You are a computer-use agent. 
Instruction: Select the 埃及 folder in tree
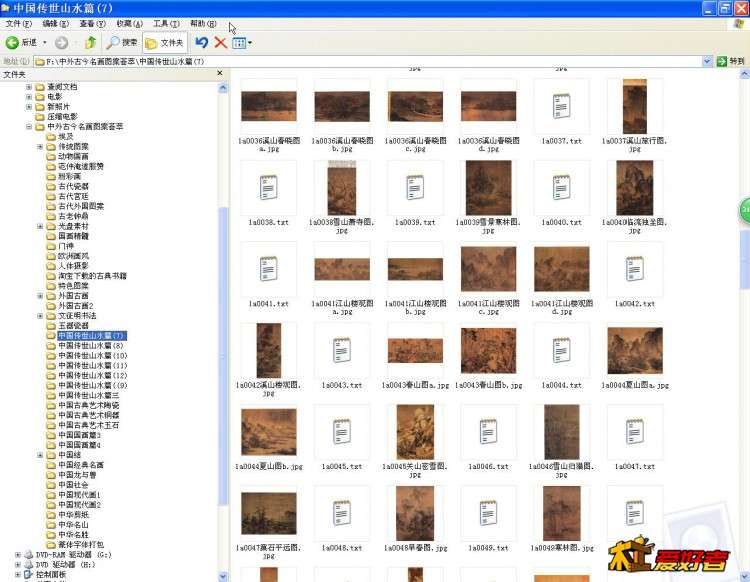(66, 136)
